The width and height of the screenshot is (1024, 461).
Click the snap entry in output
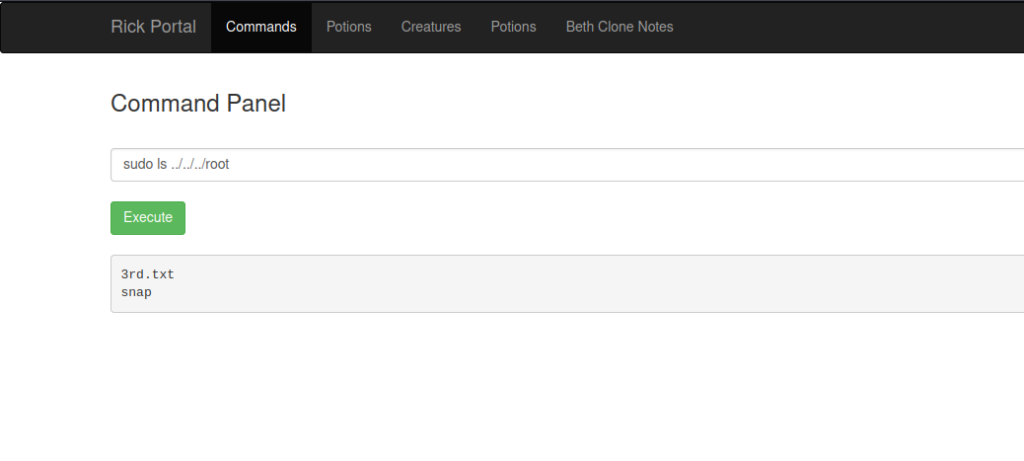tap(136, 292)
